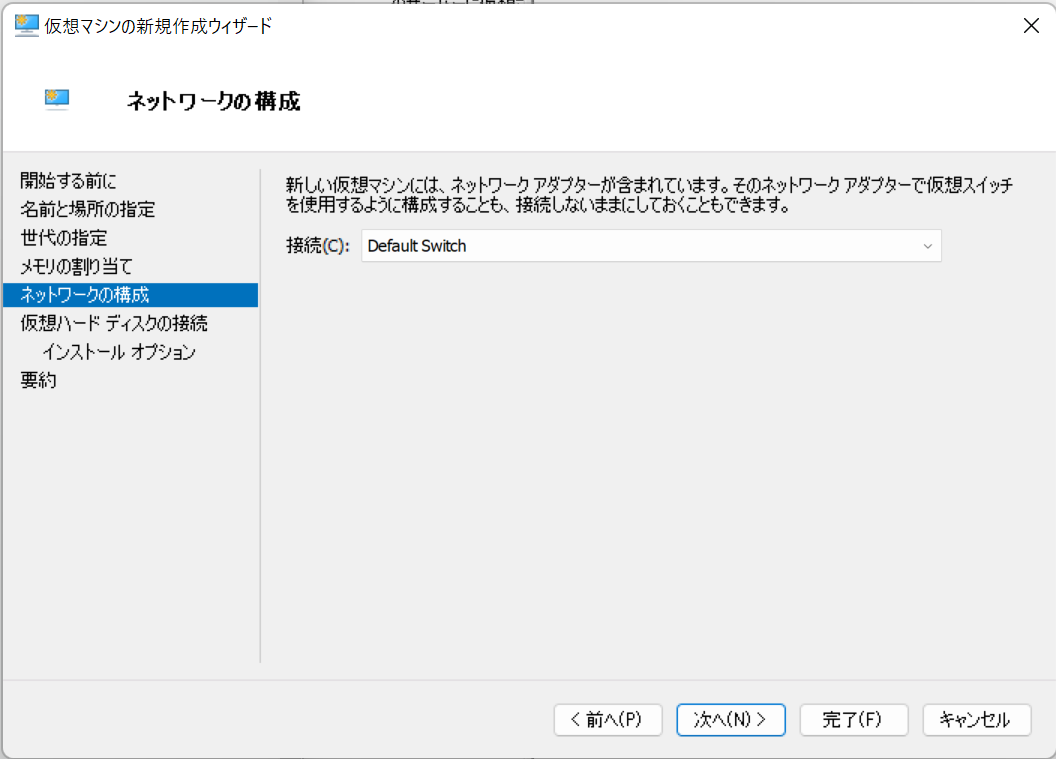Click the virtual machine icon in the header
The height and width of the screenshot is (759, 1056).
(x=56, y=99)
